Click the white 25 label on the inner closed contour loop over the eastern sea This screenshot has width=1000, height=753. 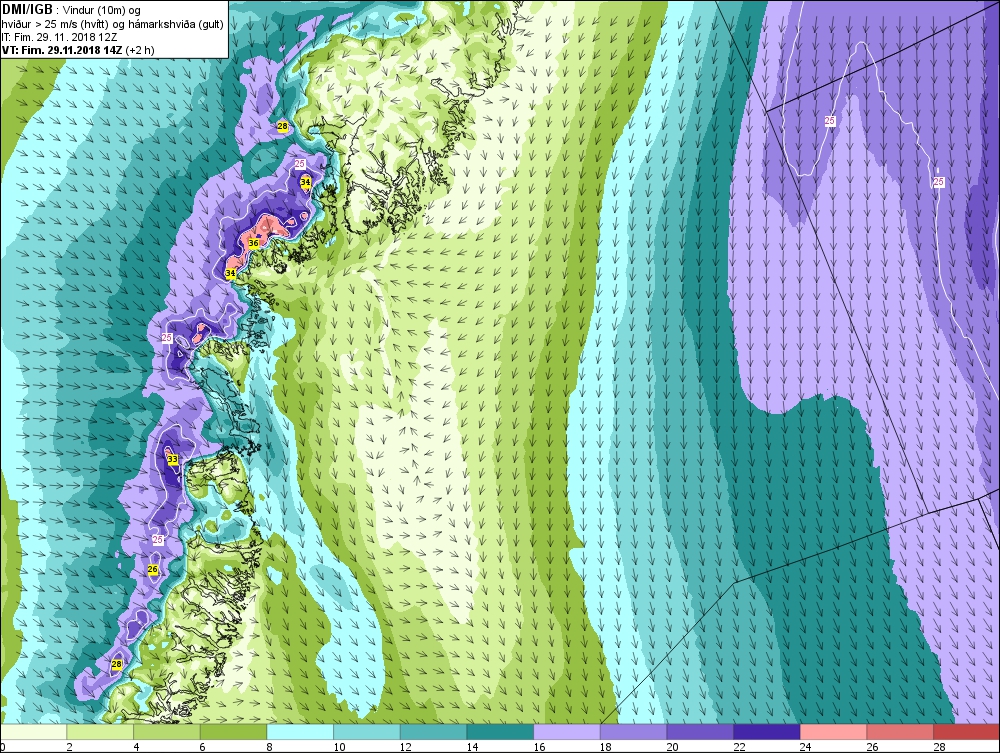(x=830, y=121)
